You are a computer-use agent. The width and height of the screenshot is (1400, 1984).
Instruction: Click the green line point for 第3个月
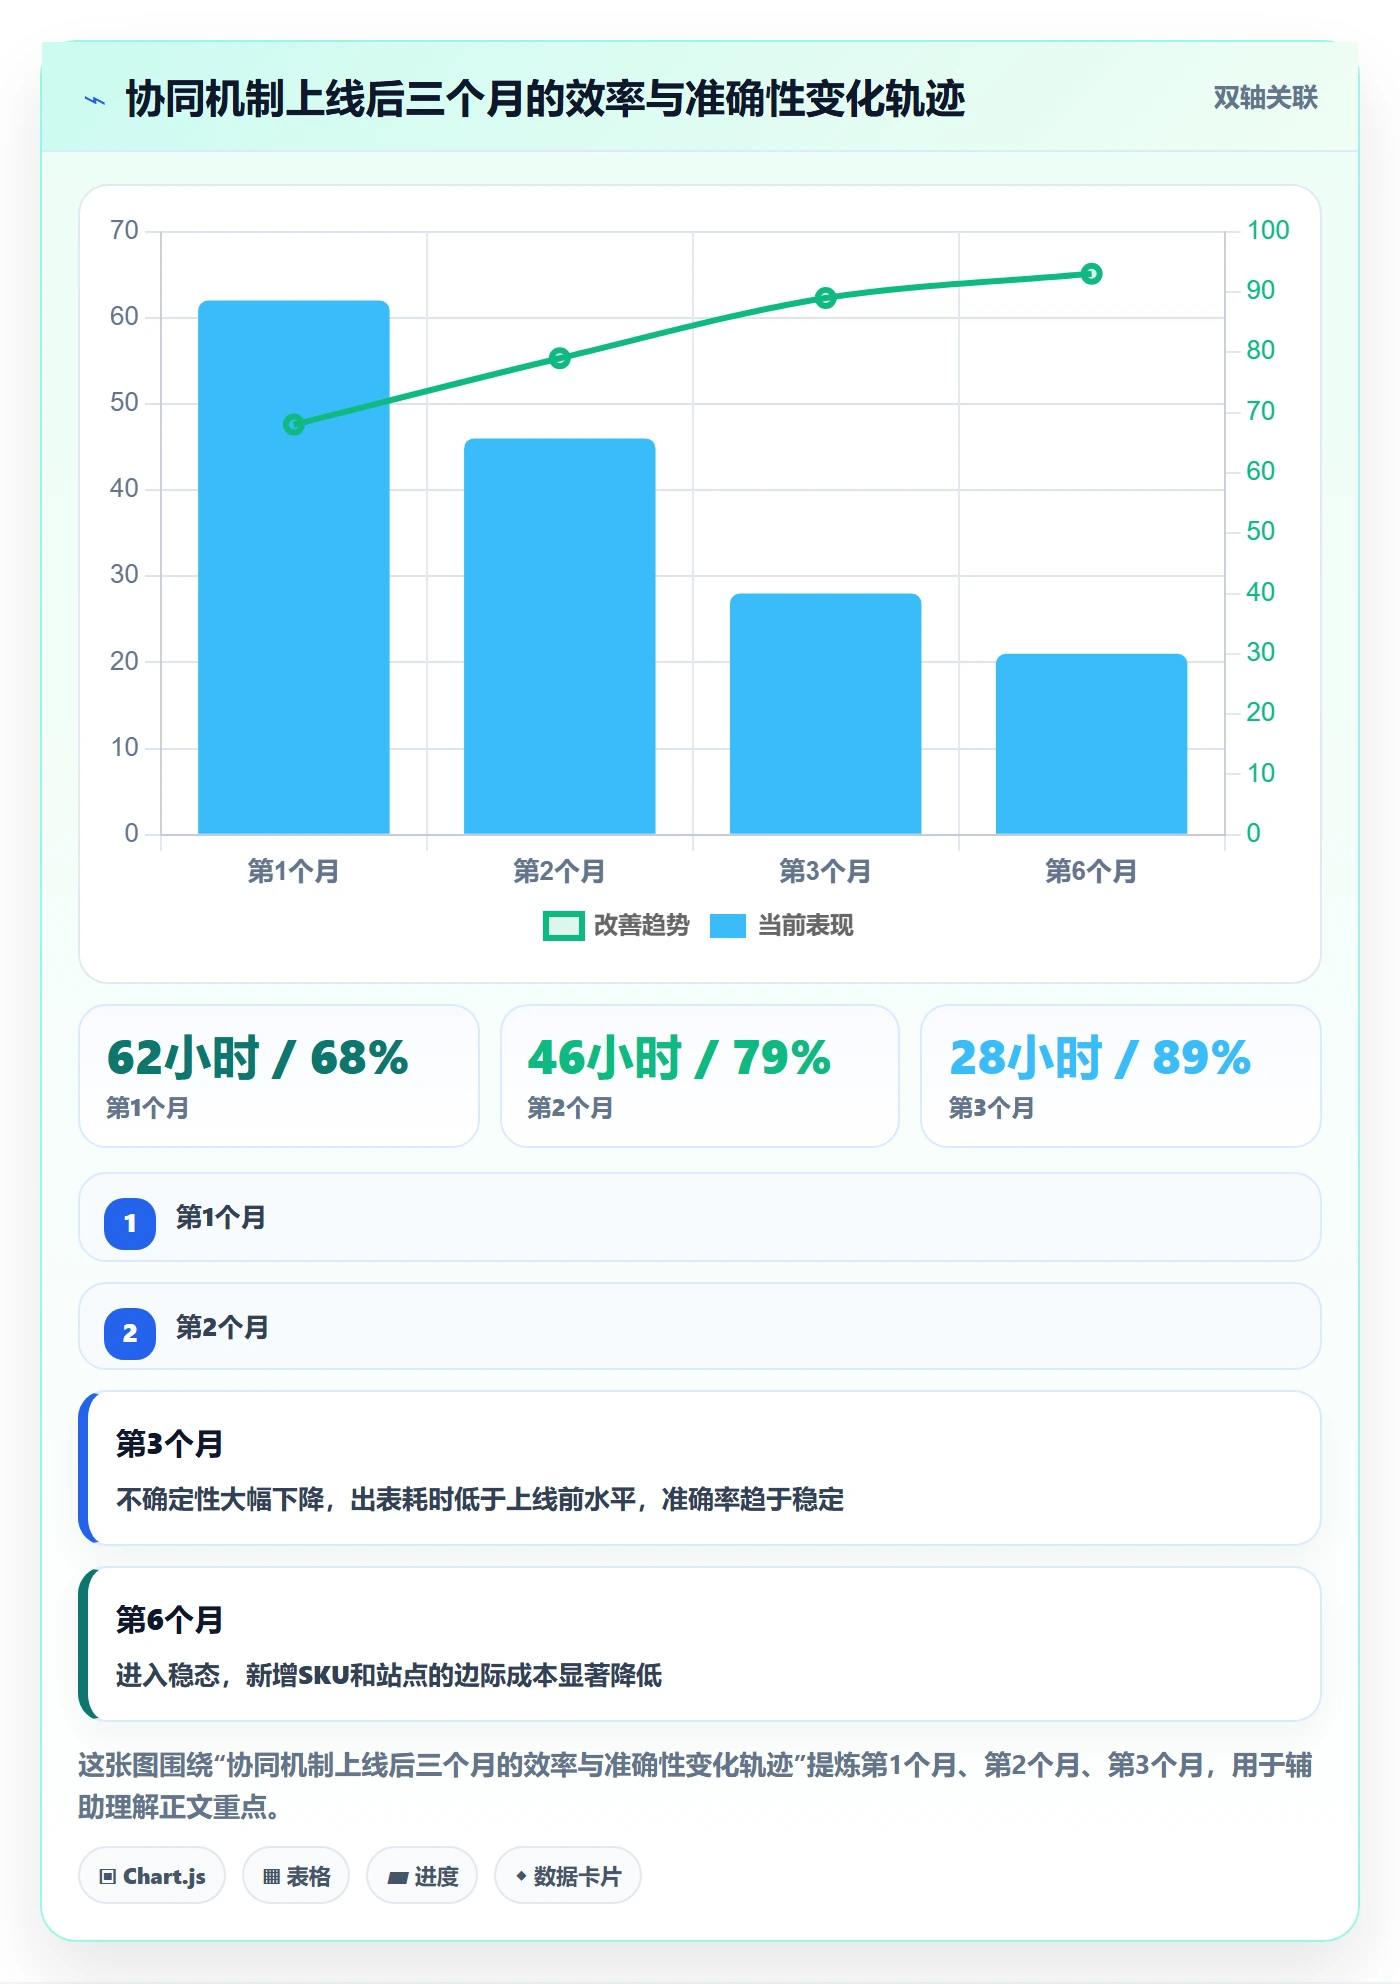click(826, 298)
